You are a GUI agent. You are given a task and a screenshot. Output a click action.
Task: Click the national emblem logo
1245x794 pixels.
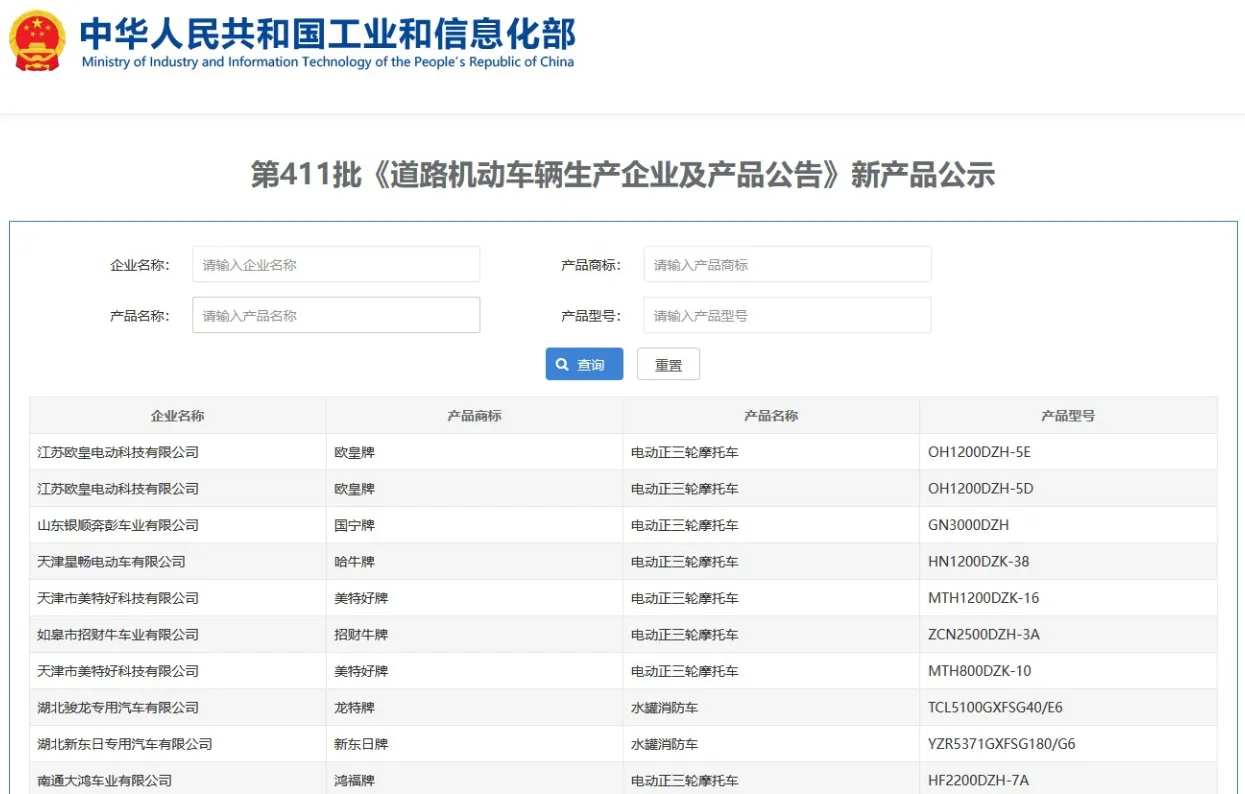pos(37,41)
